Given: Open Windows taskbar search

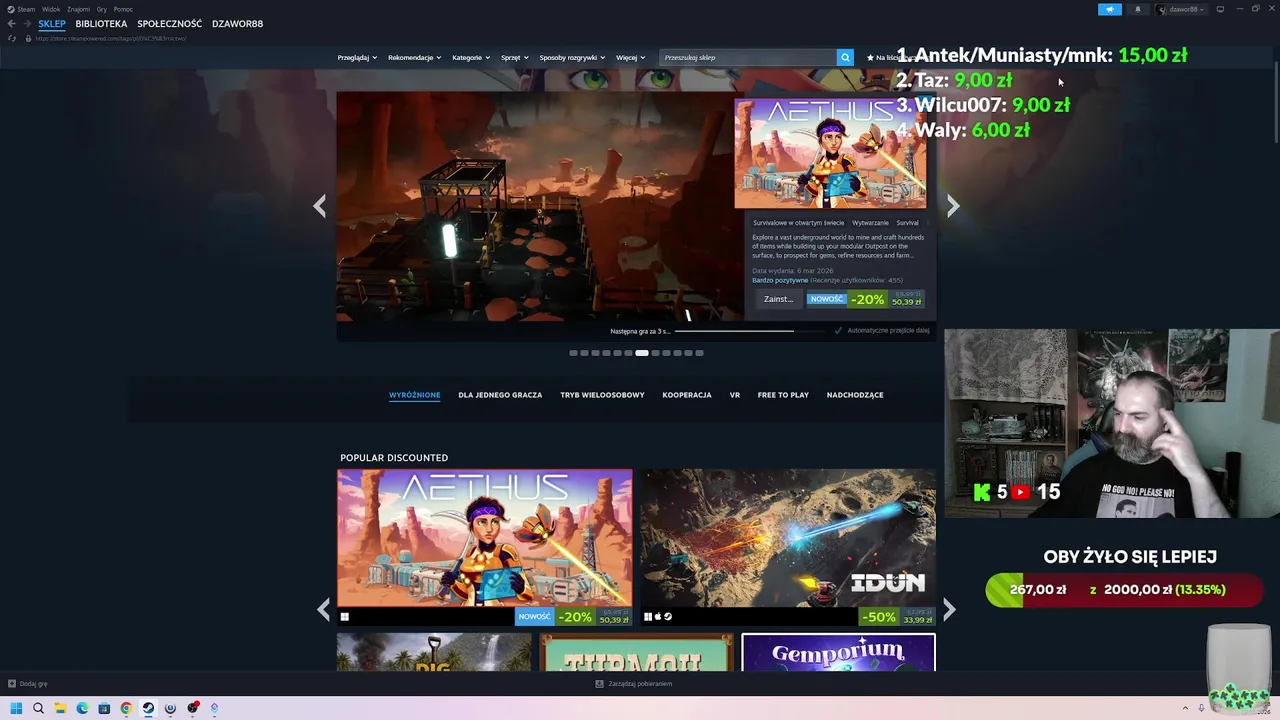Looking at the screenshot, I should pos(38,708).
